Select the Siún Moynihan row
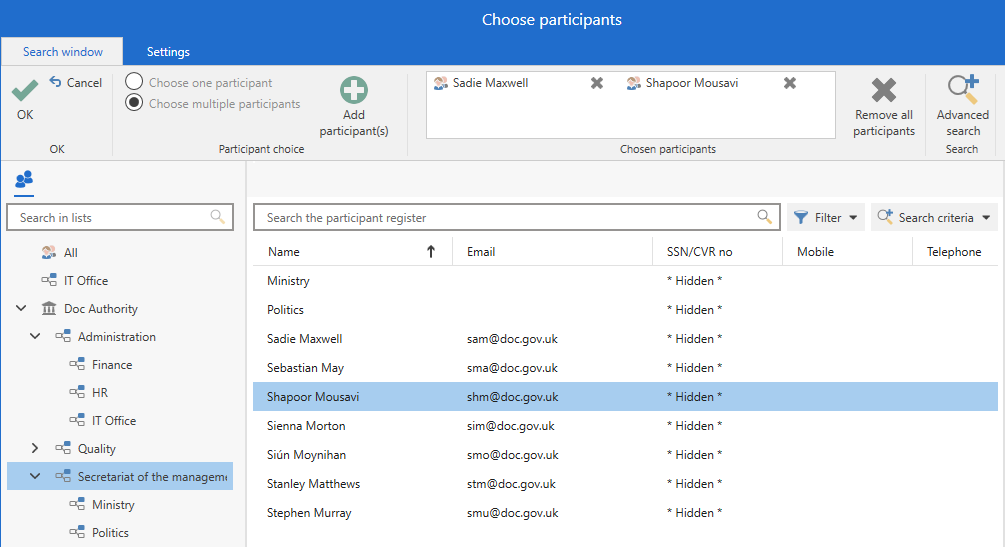Viewport: 1005px width, 547px height. point(626,455)
